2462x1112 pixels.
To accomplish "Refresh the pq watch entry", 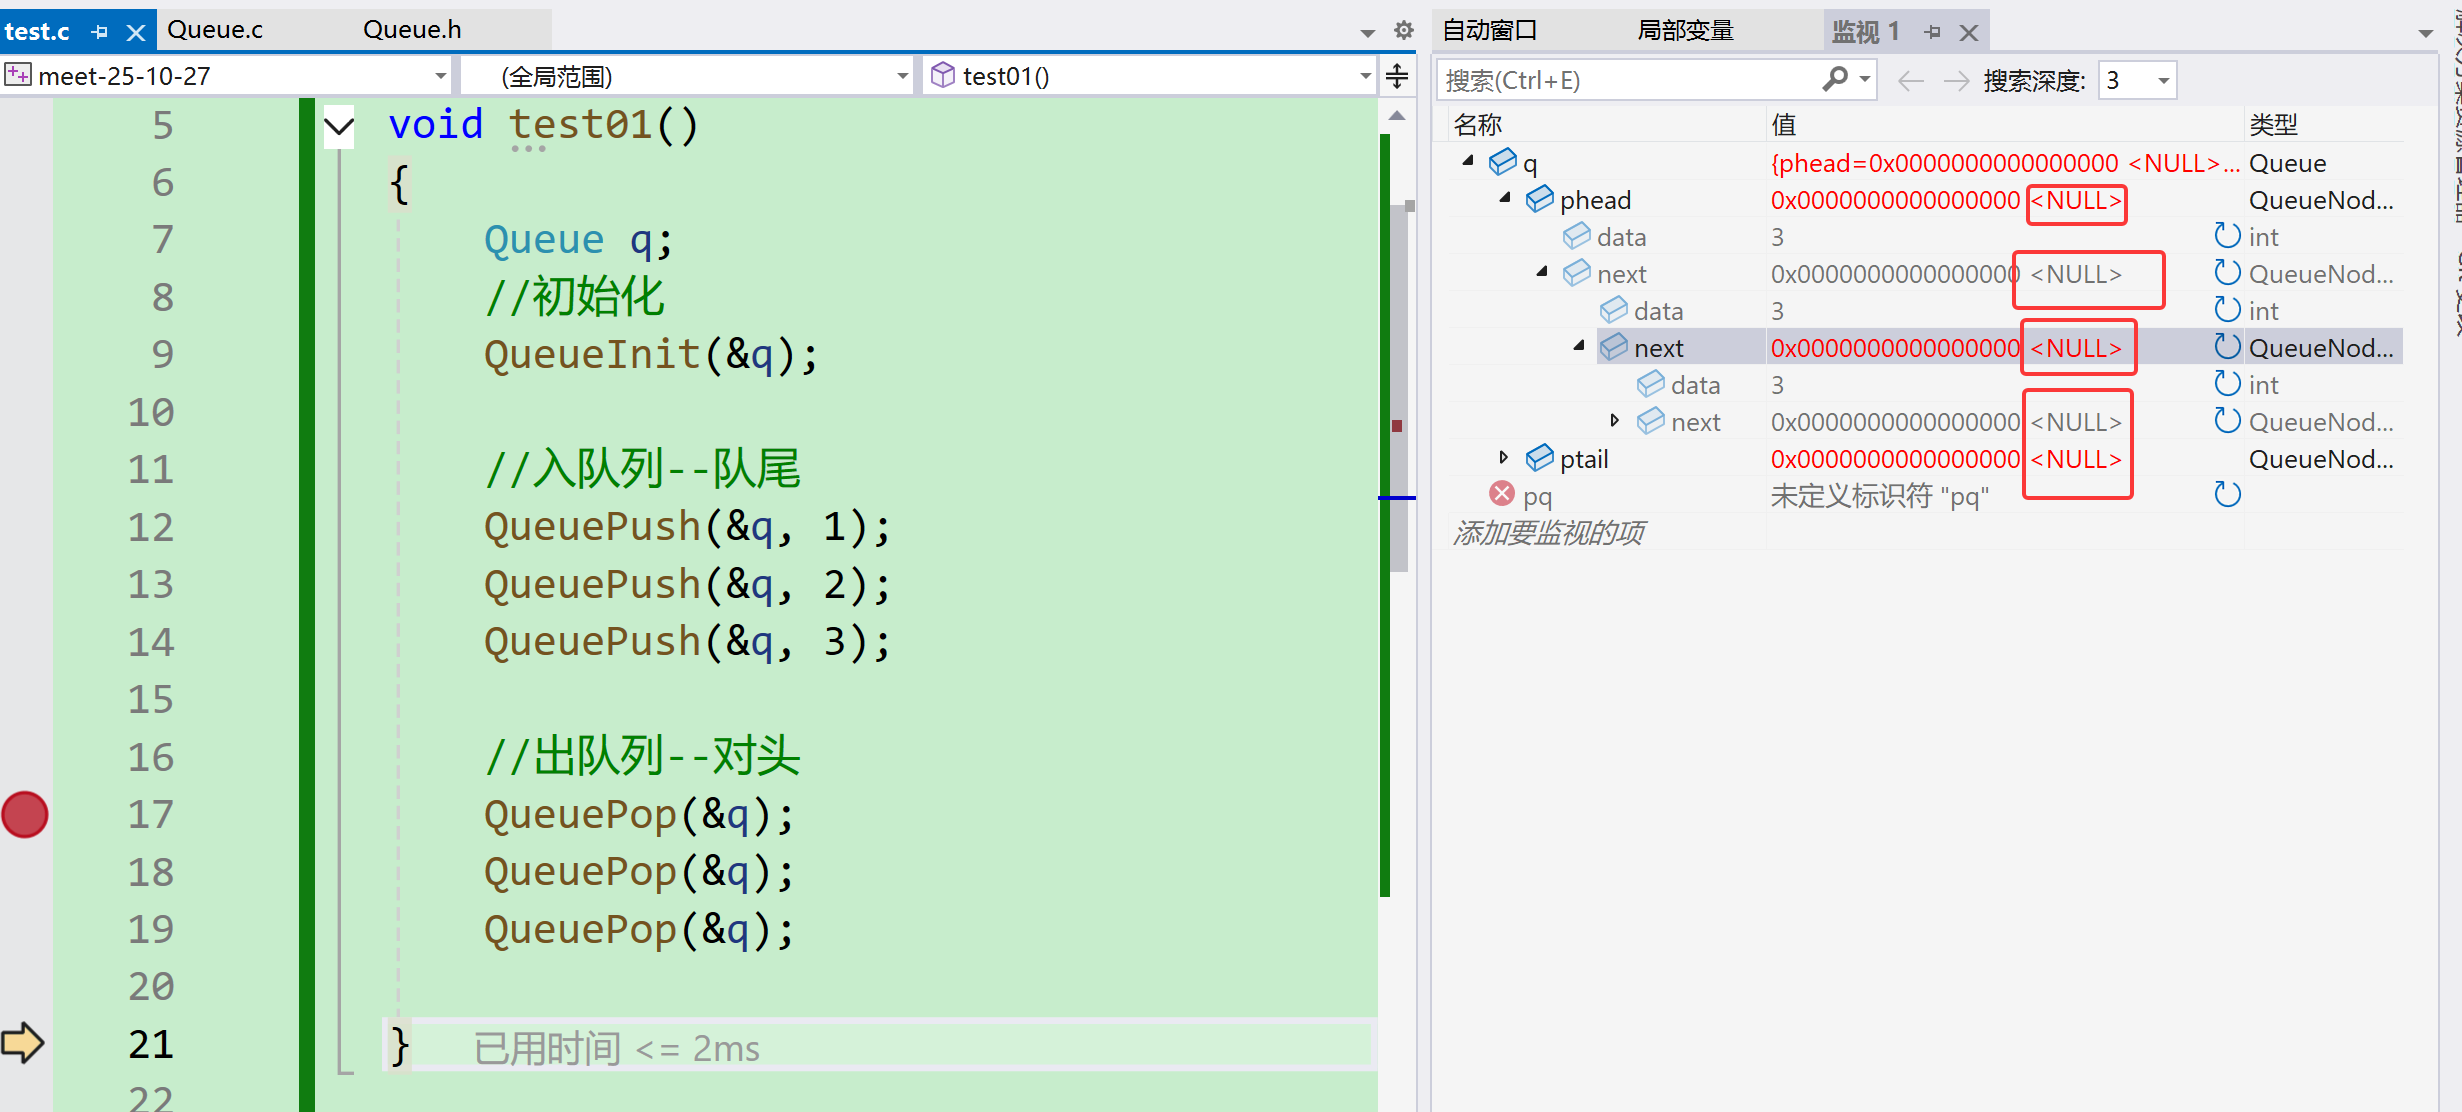I will pos(2227,495).
